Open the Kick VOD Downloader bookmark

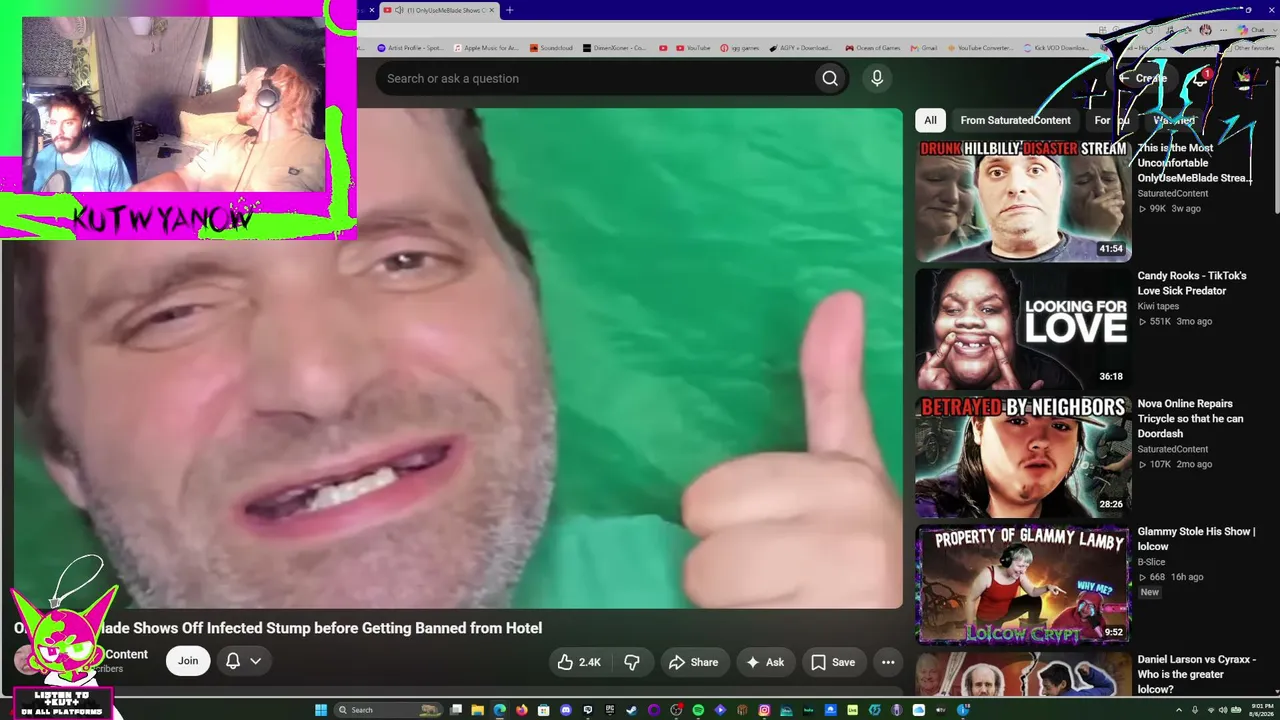click(x=1055, y=47)
